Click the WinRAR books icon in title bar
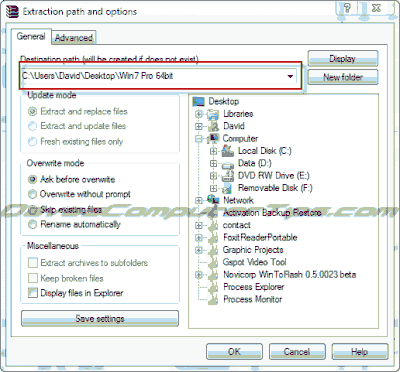The width and height of the screenshot is (400, 372). [x=13, y=11]
